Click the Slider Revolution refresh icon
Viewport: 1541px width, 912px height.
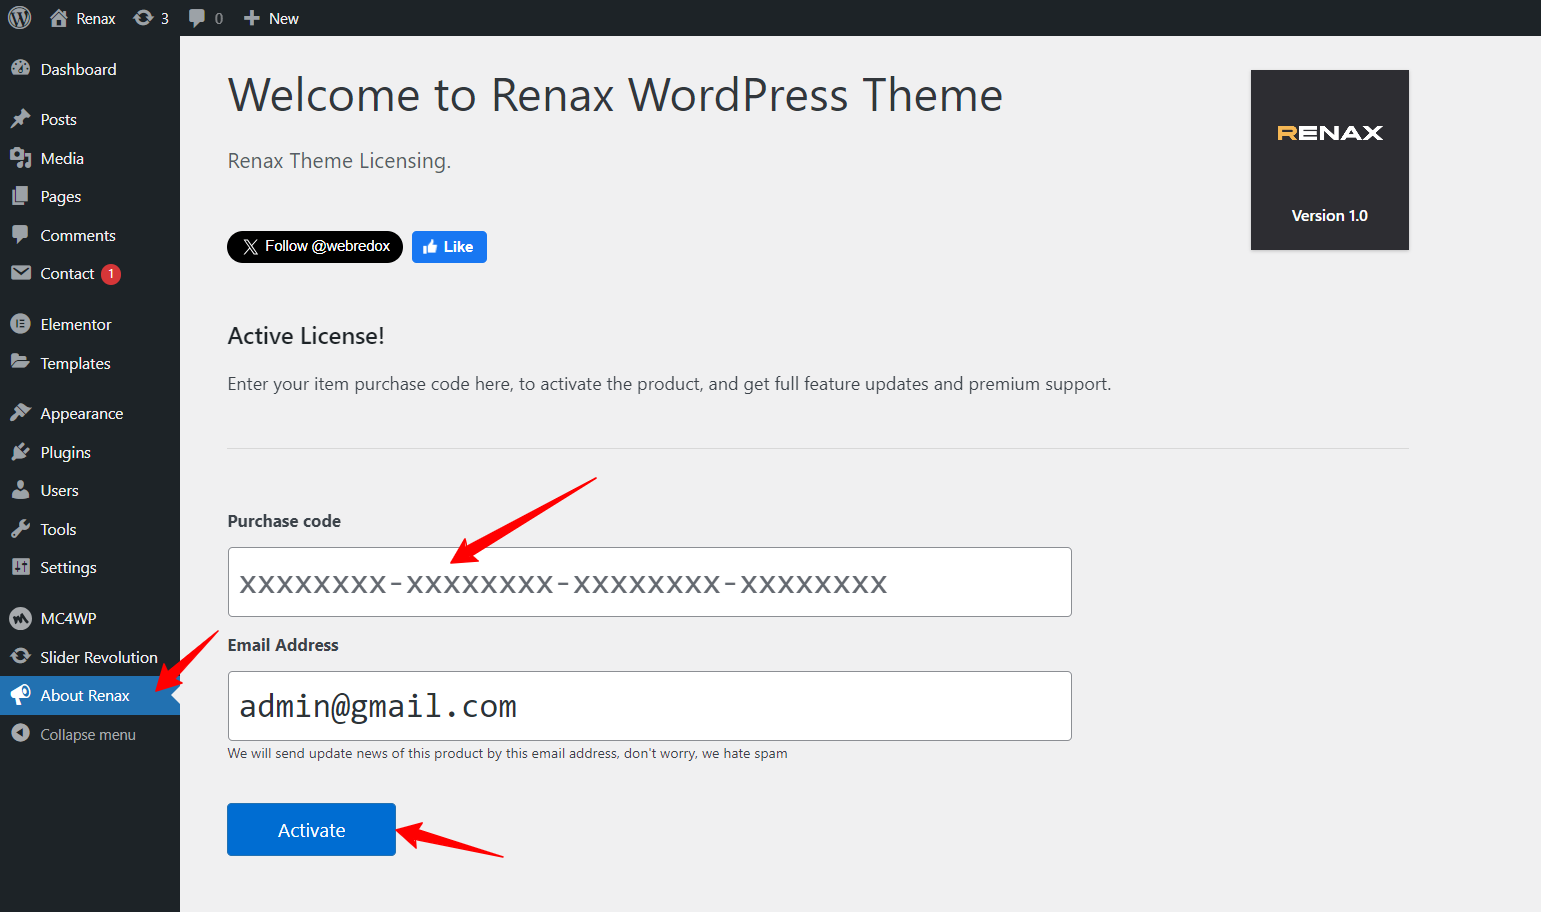click(20, 656)
